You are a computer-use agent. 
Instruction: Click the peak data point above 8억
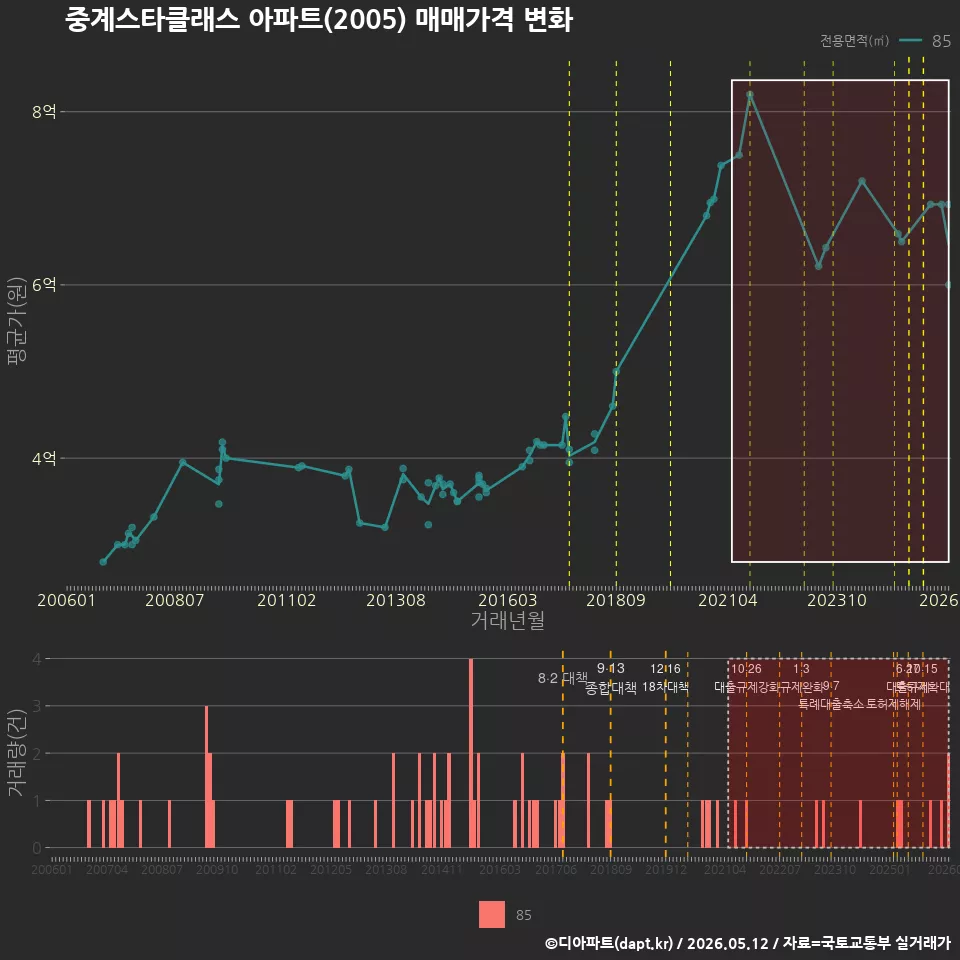[x=750, y=94]
